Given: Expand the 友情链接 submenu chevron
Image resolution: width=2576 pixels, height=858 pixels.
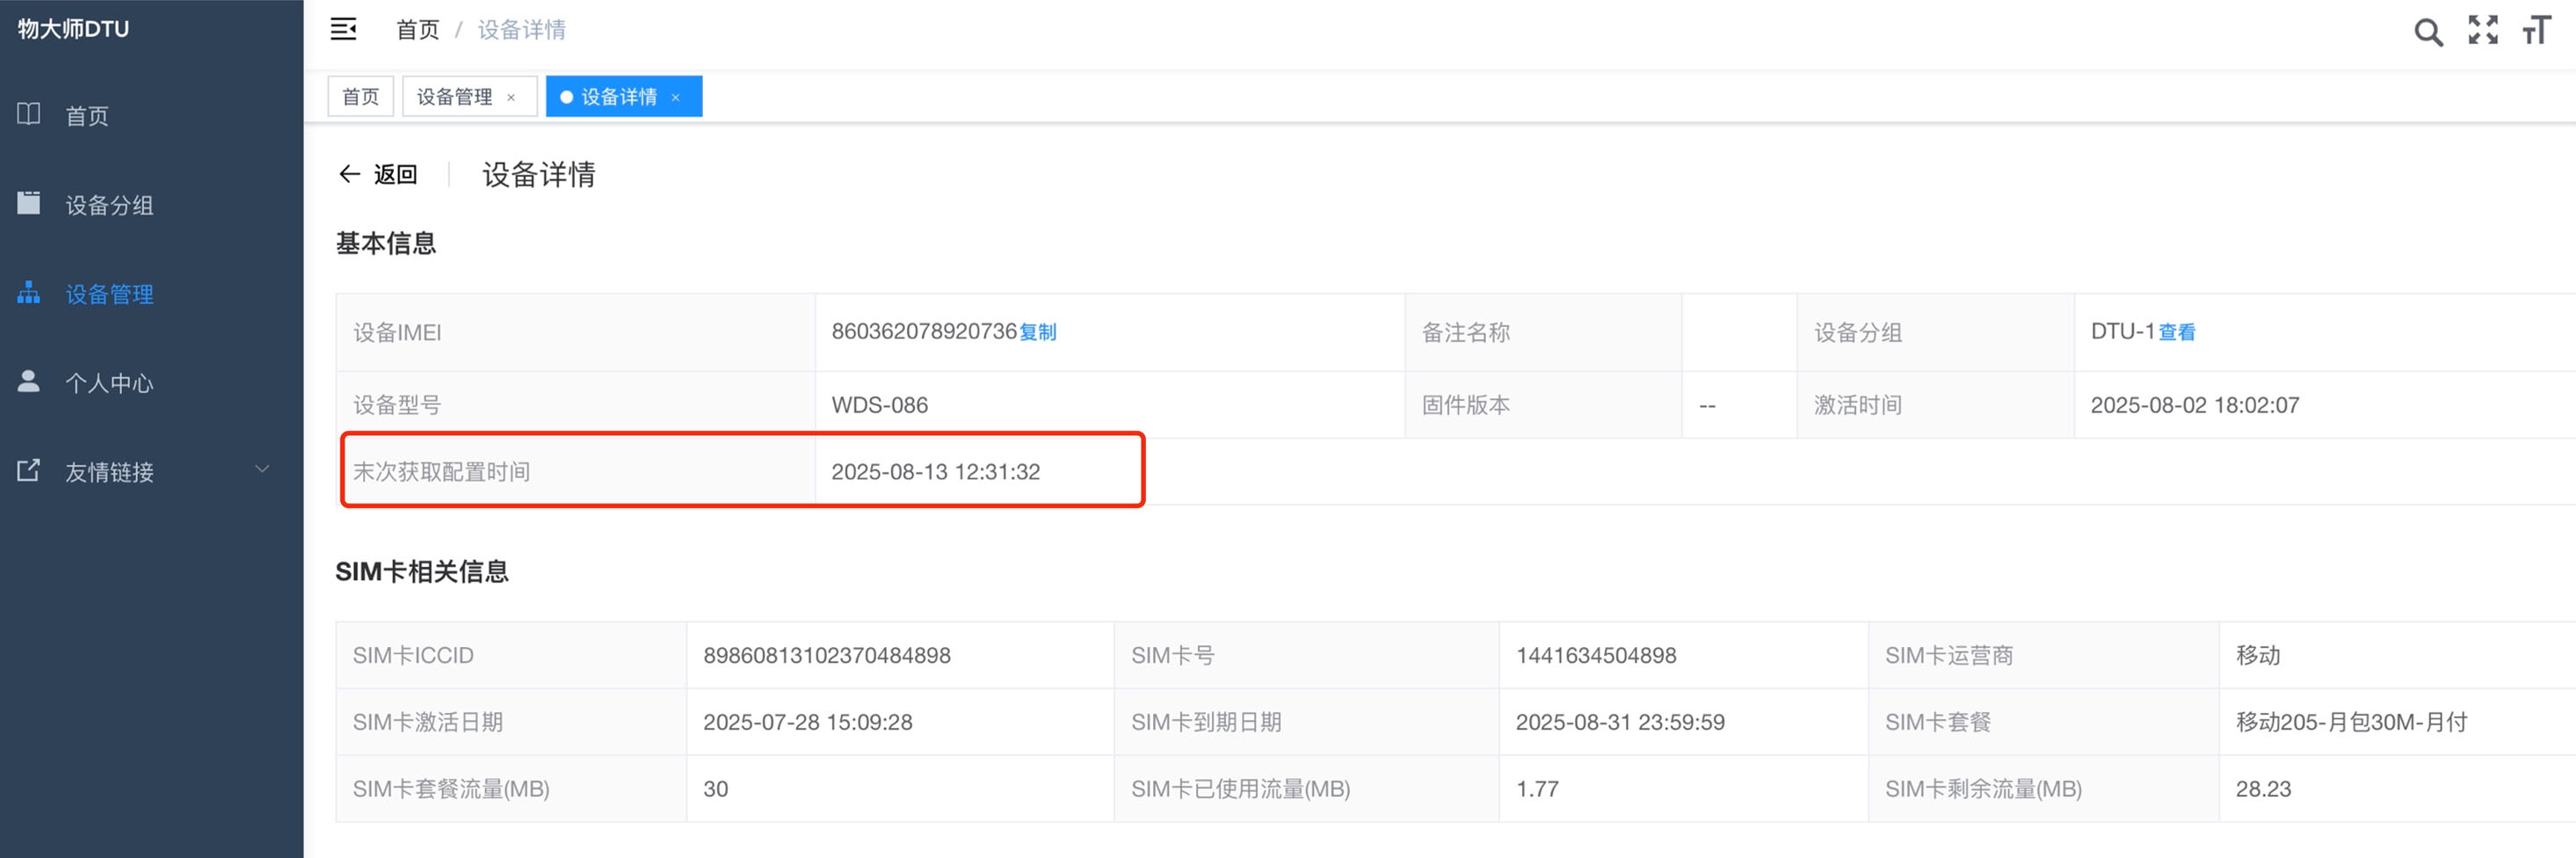Looking at the screenshot, I should point(262,470).
